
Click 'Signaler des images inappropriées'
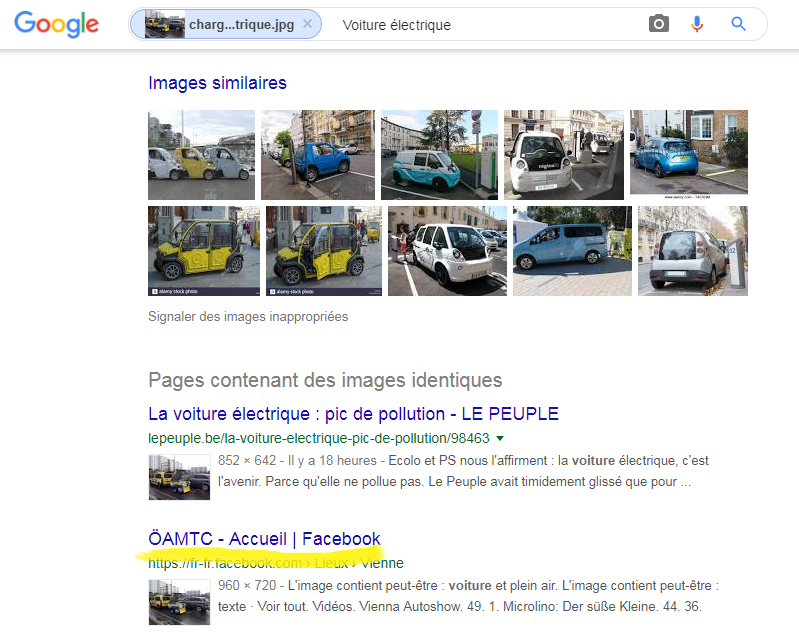coord(248,316)
